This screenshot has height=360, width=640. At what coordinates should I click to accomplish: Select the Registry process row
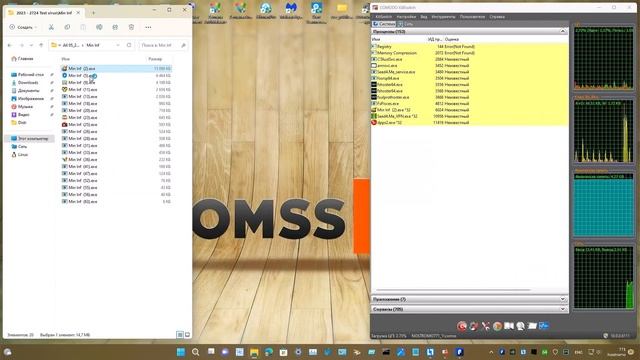coord(469,47)
